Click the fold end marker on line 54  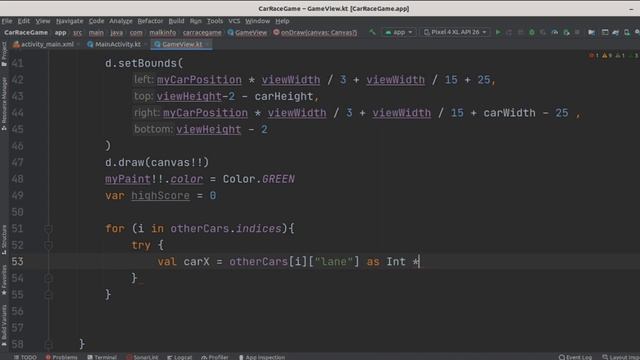click(48, 278)
